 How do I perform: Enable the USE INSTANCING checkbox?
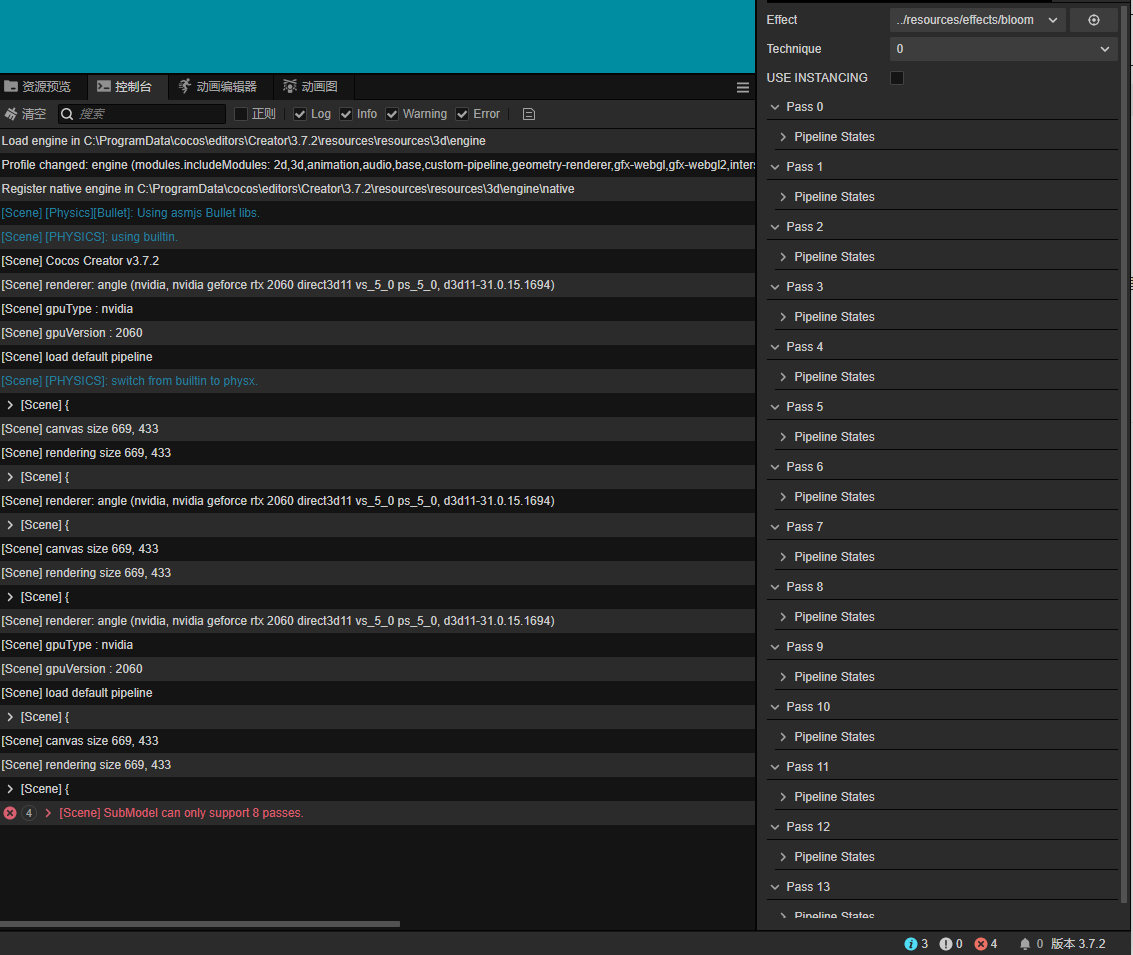897,78
